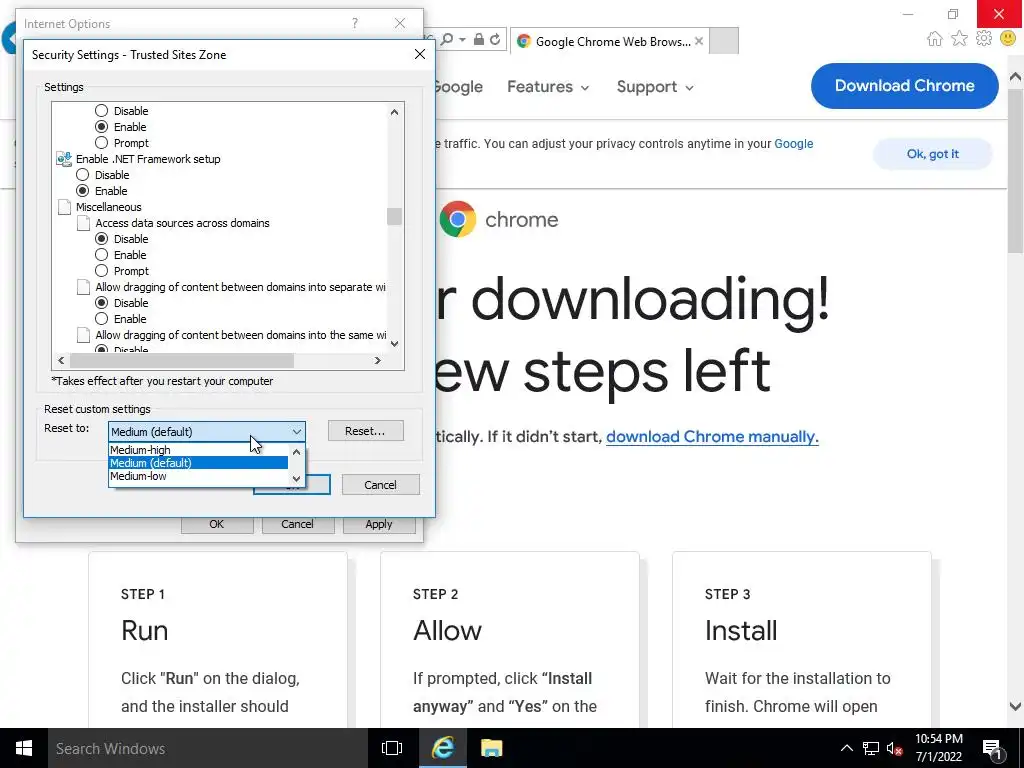Click the Reset... button
The width and height of the screenshot is (1024, 768).
(x=365, y=431)
